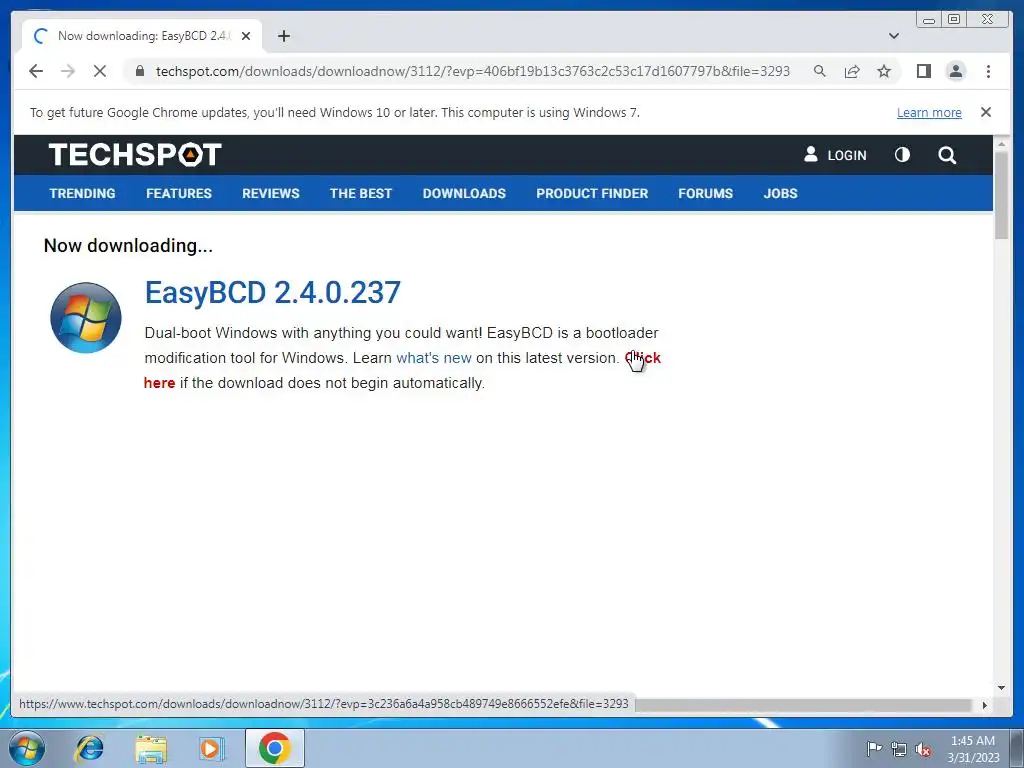Viewport: 1024px width, 768px height.
Task: Bookmark this page with the star
Action: [x=884, y=71]
